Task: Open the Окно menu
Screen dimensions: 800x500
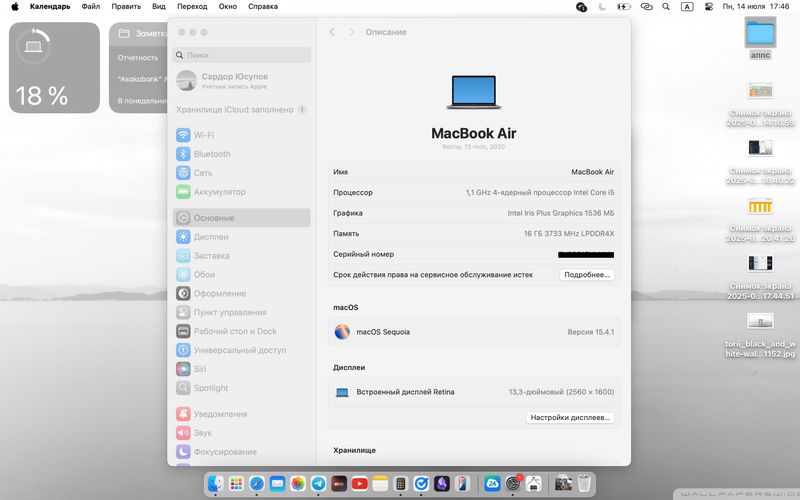Action: pos(228,7)
